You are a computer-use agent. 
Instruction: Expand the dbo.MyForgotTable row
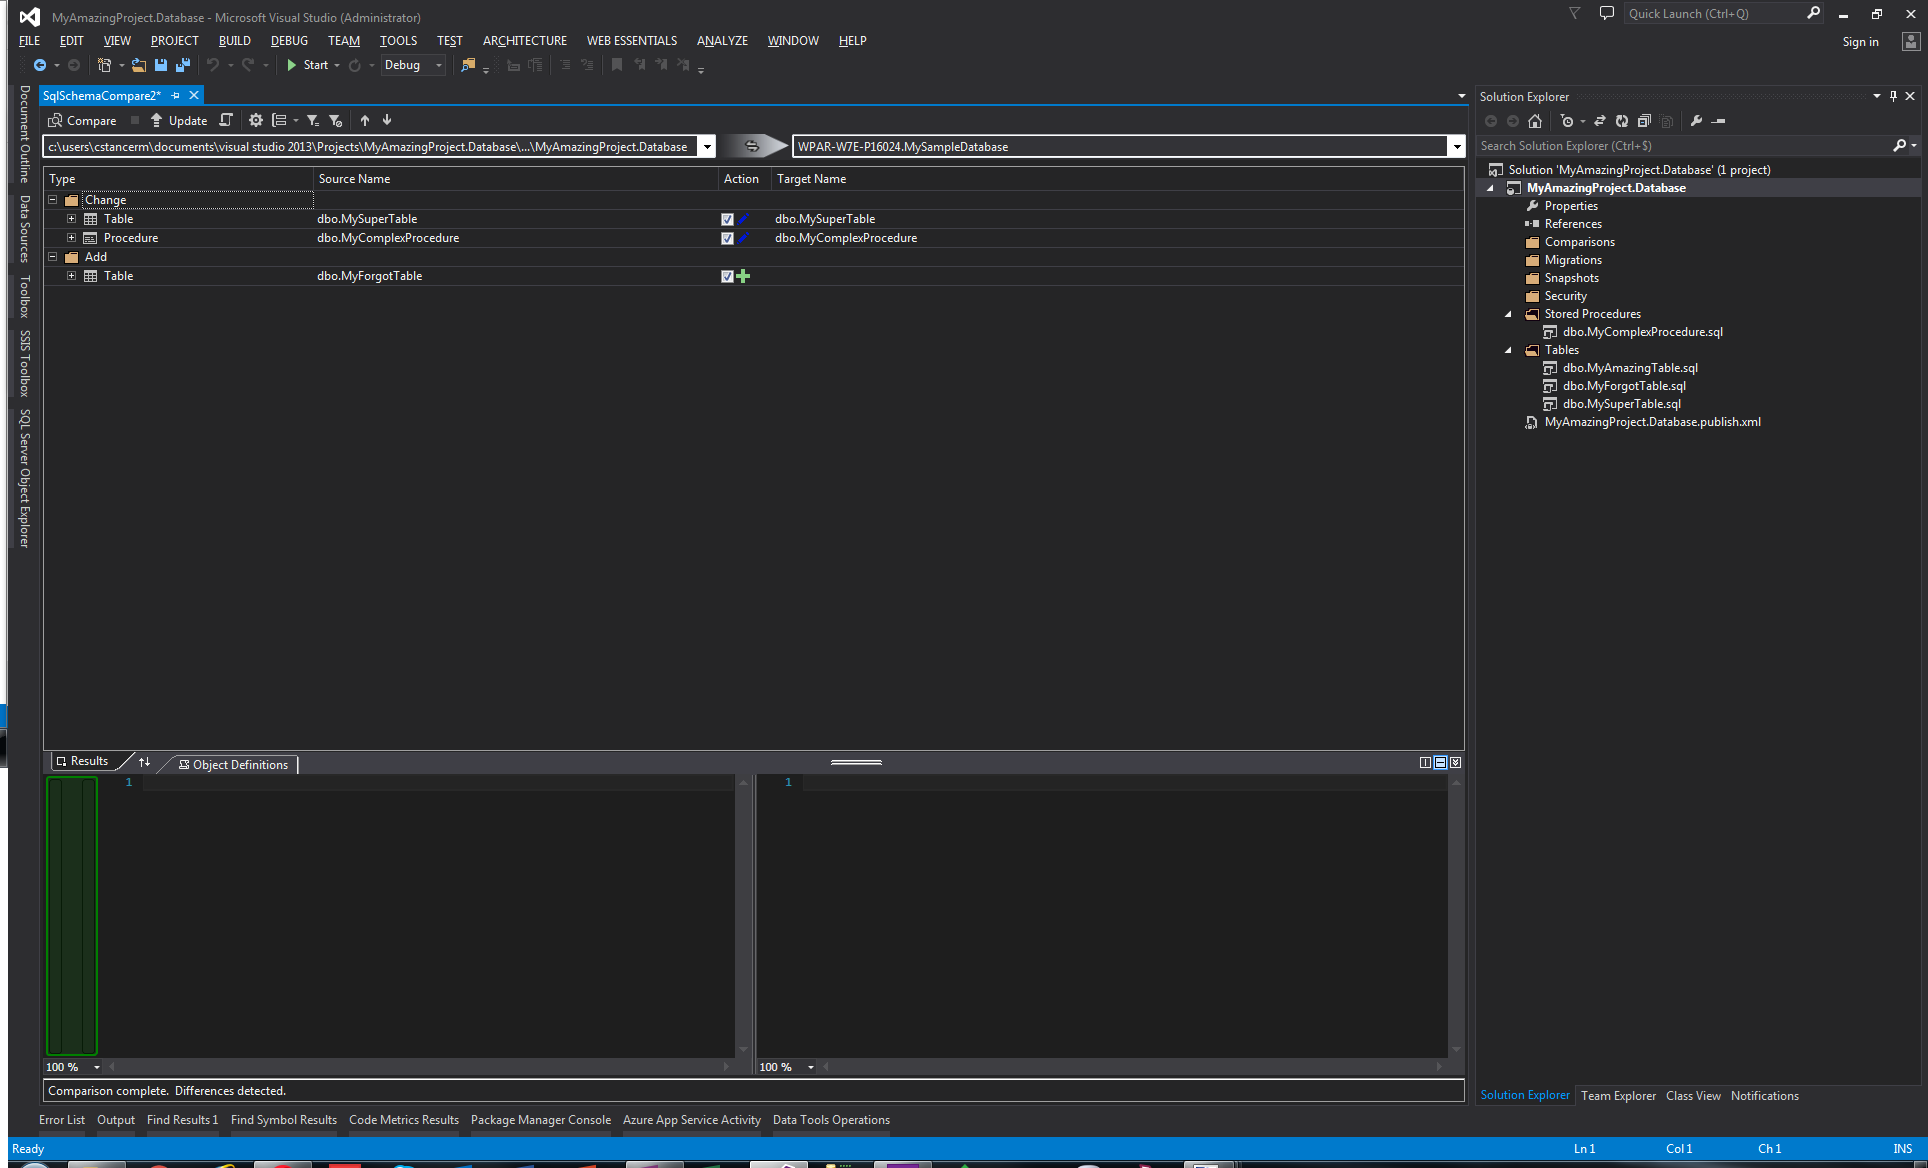point(72,276)
